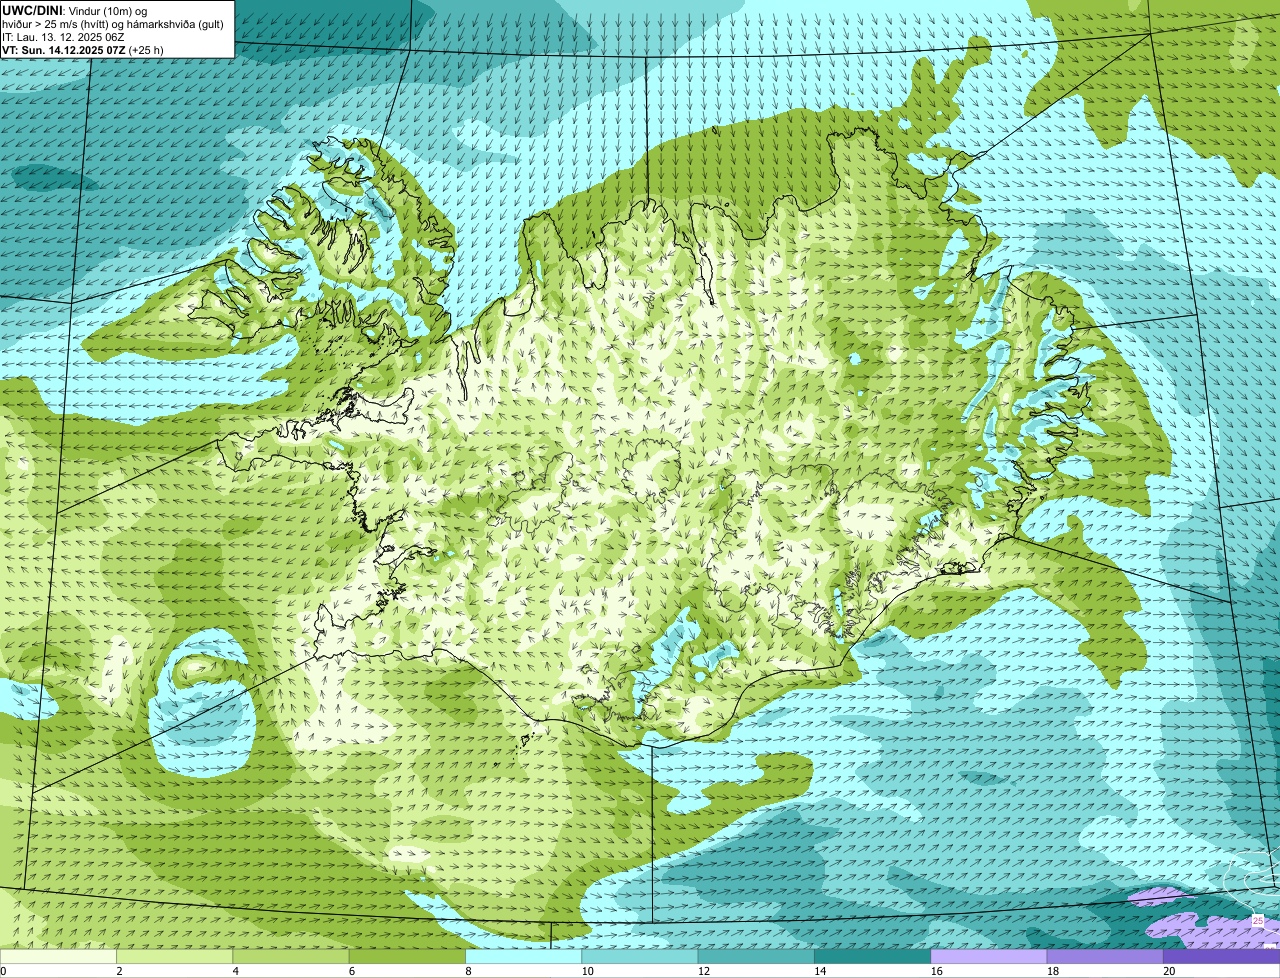The width and height of the screenshot is (1280, 978).
Task: Click the '25' gust contour label on map
Action: click(1258, 920)
